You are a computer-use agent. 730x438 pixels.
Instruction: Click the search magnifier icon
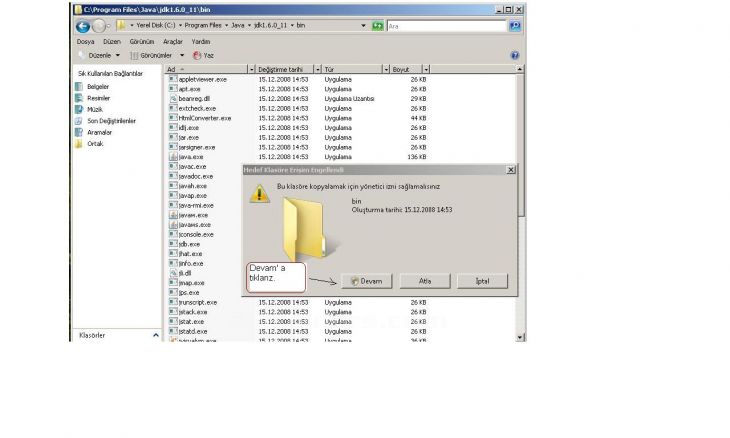[515, 26]
